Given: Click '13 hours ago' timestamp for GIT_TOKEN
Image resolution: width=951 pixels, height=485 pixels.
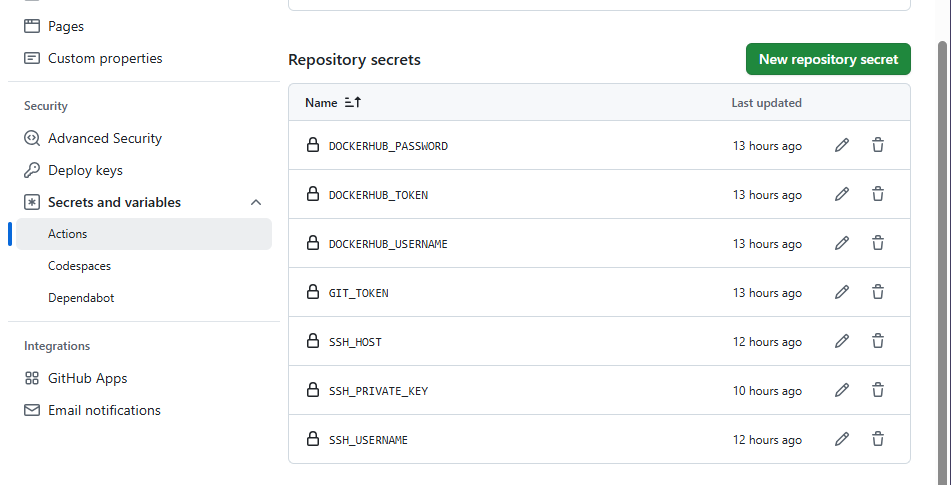Looking at the screenshot, I should click(x=767, y=293).
